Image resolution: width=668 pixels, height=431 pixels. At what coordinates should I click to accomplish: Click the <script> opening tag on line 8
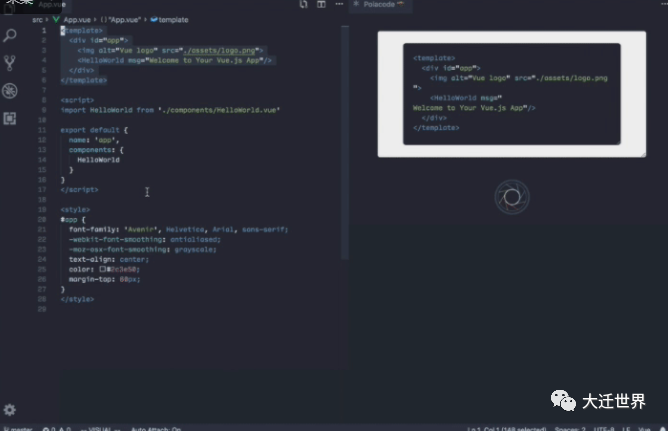[77, 100]
